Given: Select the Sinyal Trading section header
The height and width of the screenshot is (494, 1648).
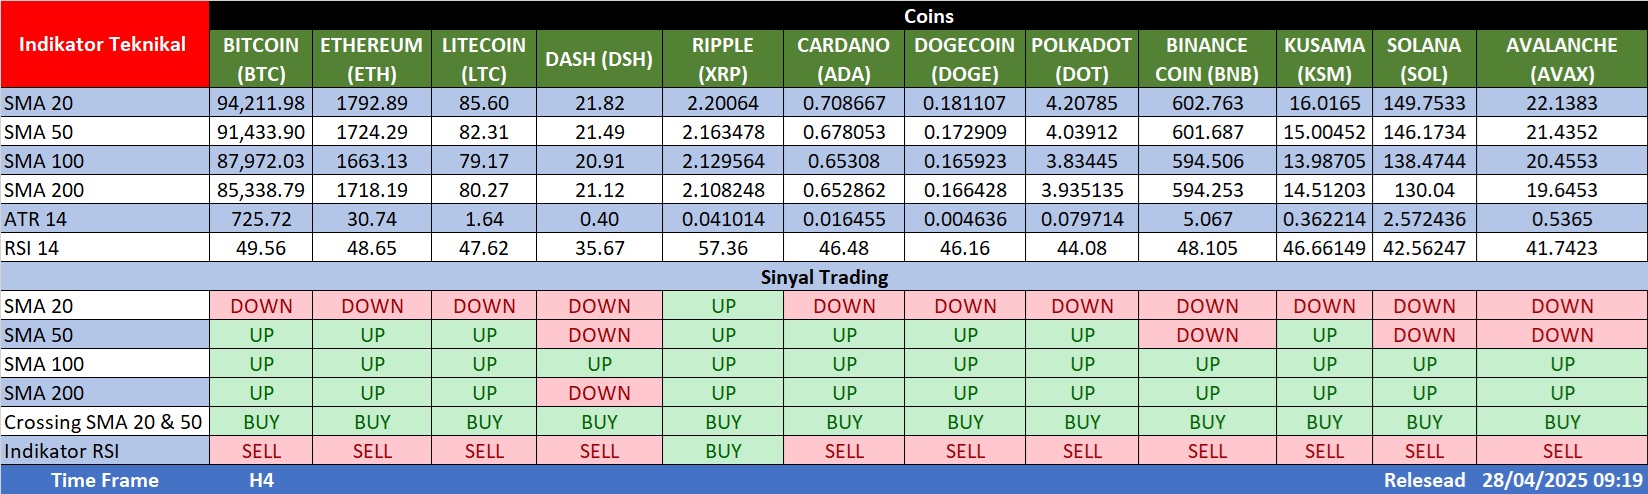Looking at the screenshot, I should tap(824, 277).
